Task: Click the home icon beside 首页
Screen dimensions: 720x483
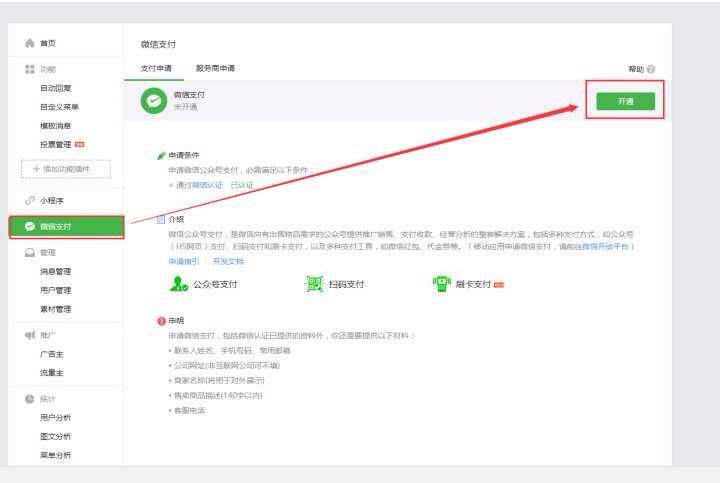Action: pos(30,43)
